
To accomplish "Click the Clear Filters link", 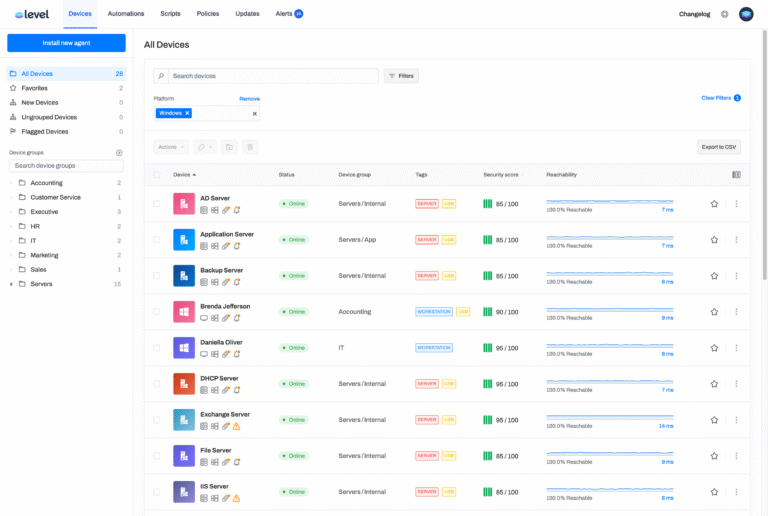I will coord(716,98).
